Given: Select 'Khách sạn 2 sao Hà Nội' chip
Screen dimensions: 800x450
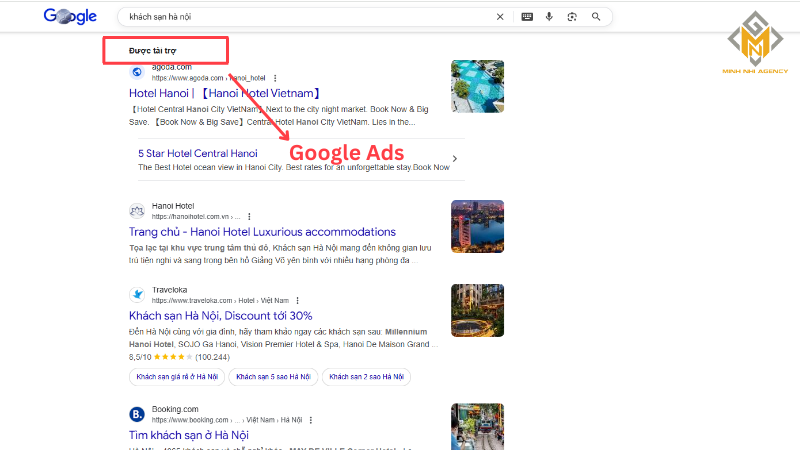Looking at the screenshot, I should (x=366, y=377).
